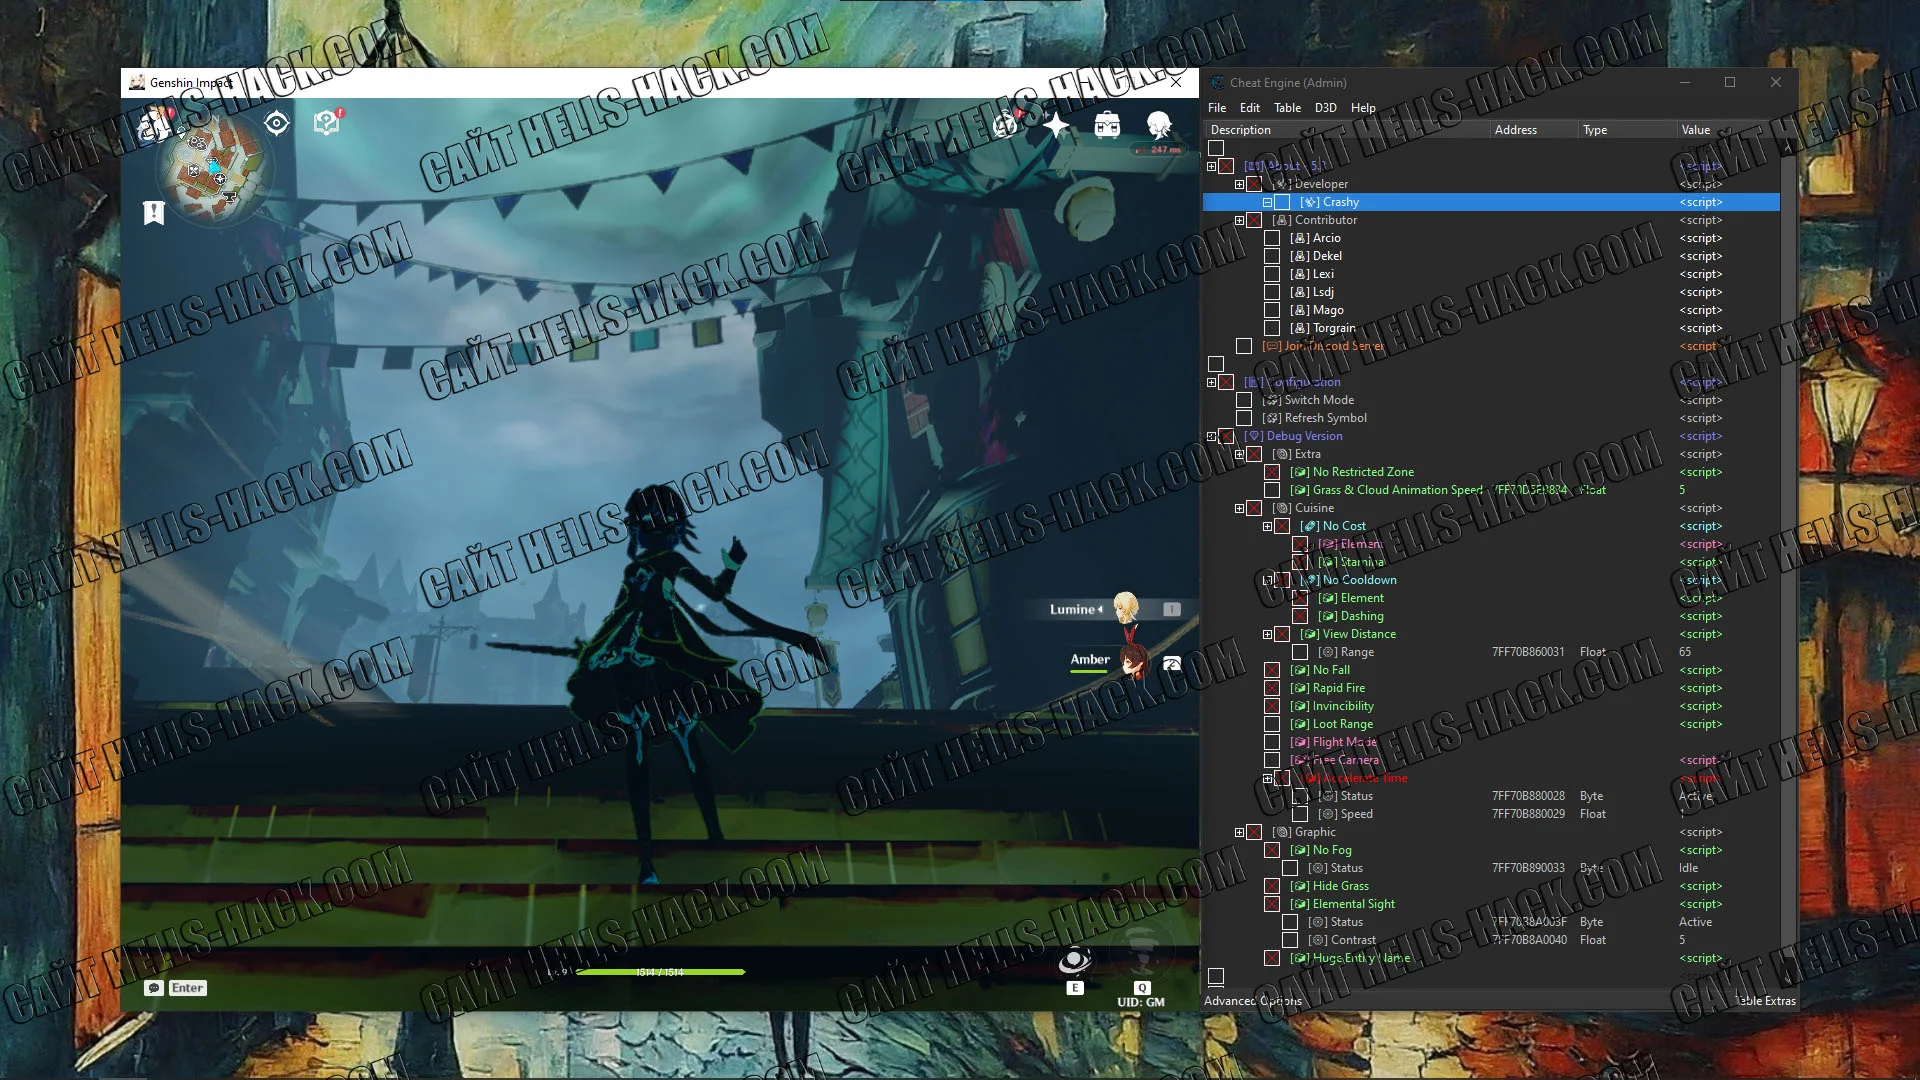Open the tutorial guide icon with alert
The height and width of the screenshot is (1080, 1920).
327,122
